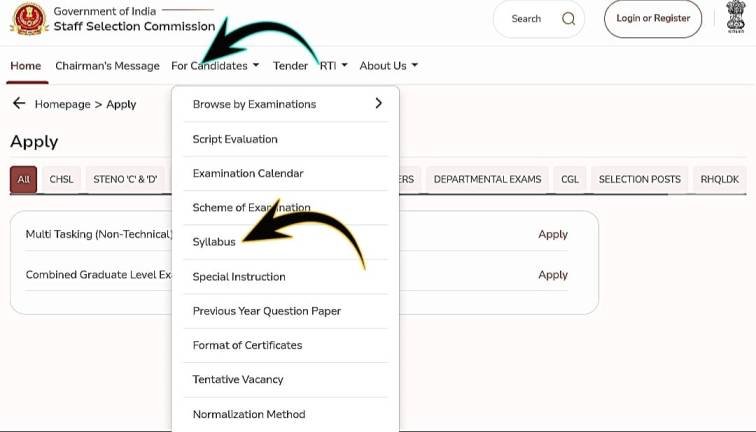Expand the For Candidates dropdown

pyautogui.click(x=215, y=66)
